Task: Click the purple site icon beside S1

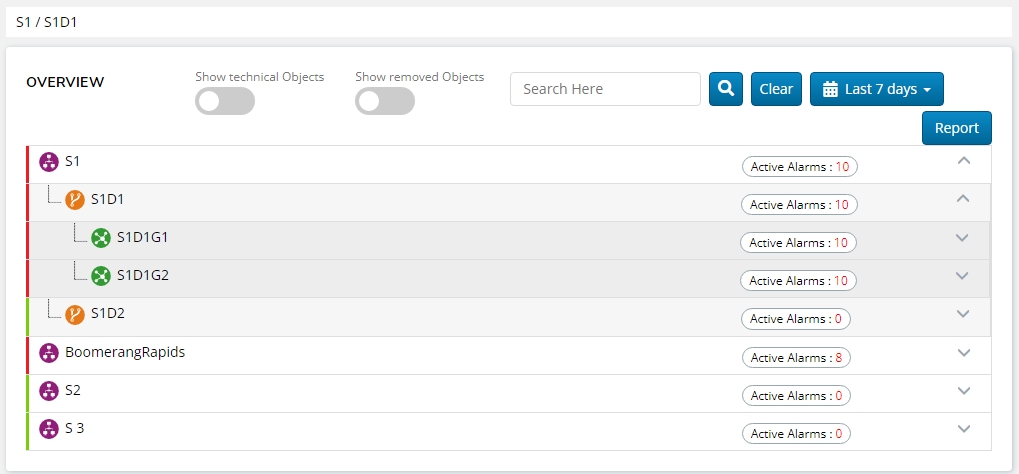Action: tap(49, 161)
